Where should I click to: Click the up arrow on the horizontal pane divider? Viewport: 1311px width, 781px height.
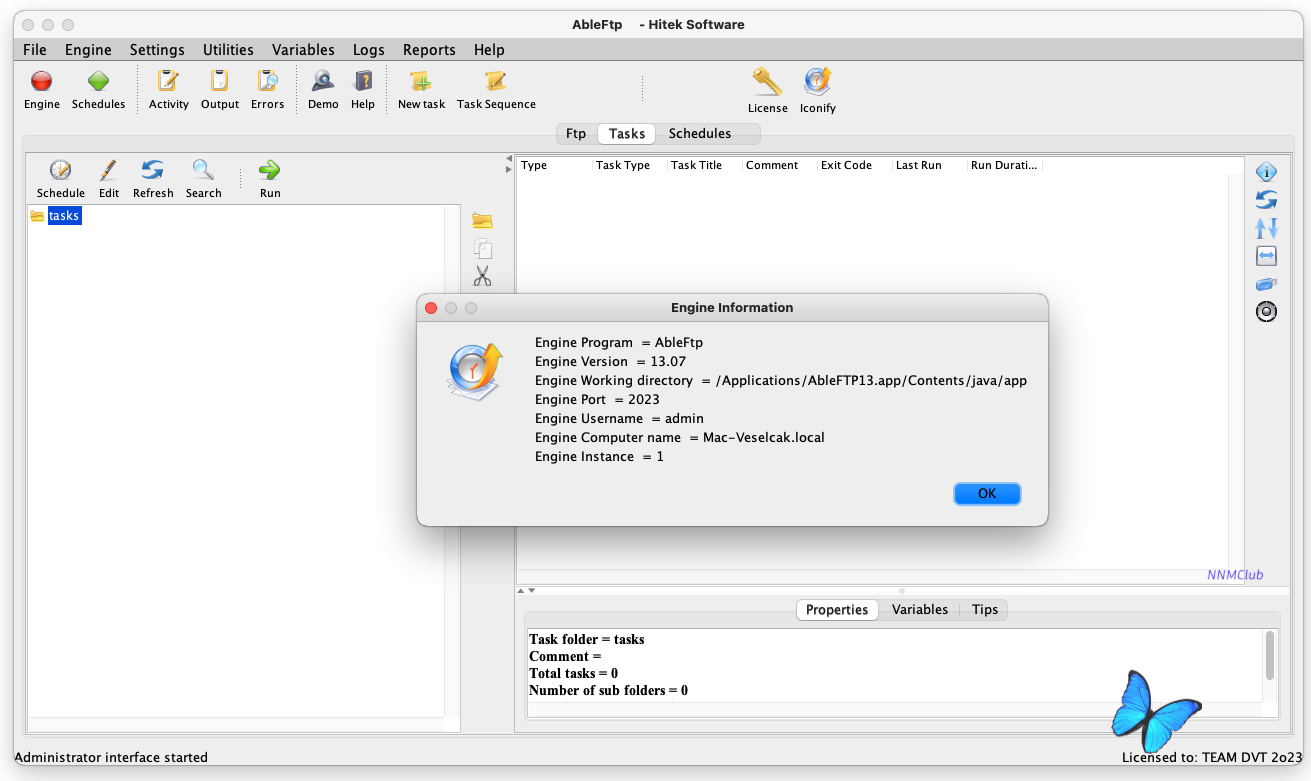point(520,591)
